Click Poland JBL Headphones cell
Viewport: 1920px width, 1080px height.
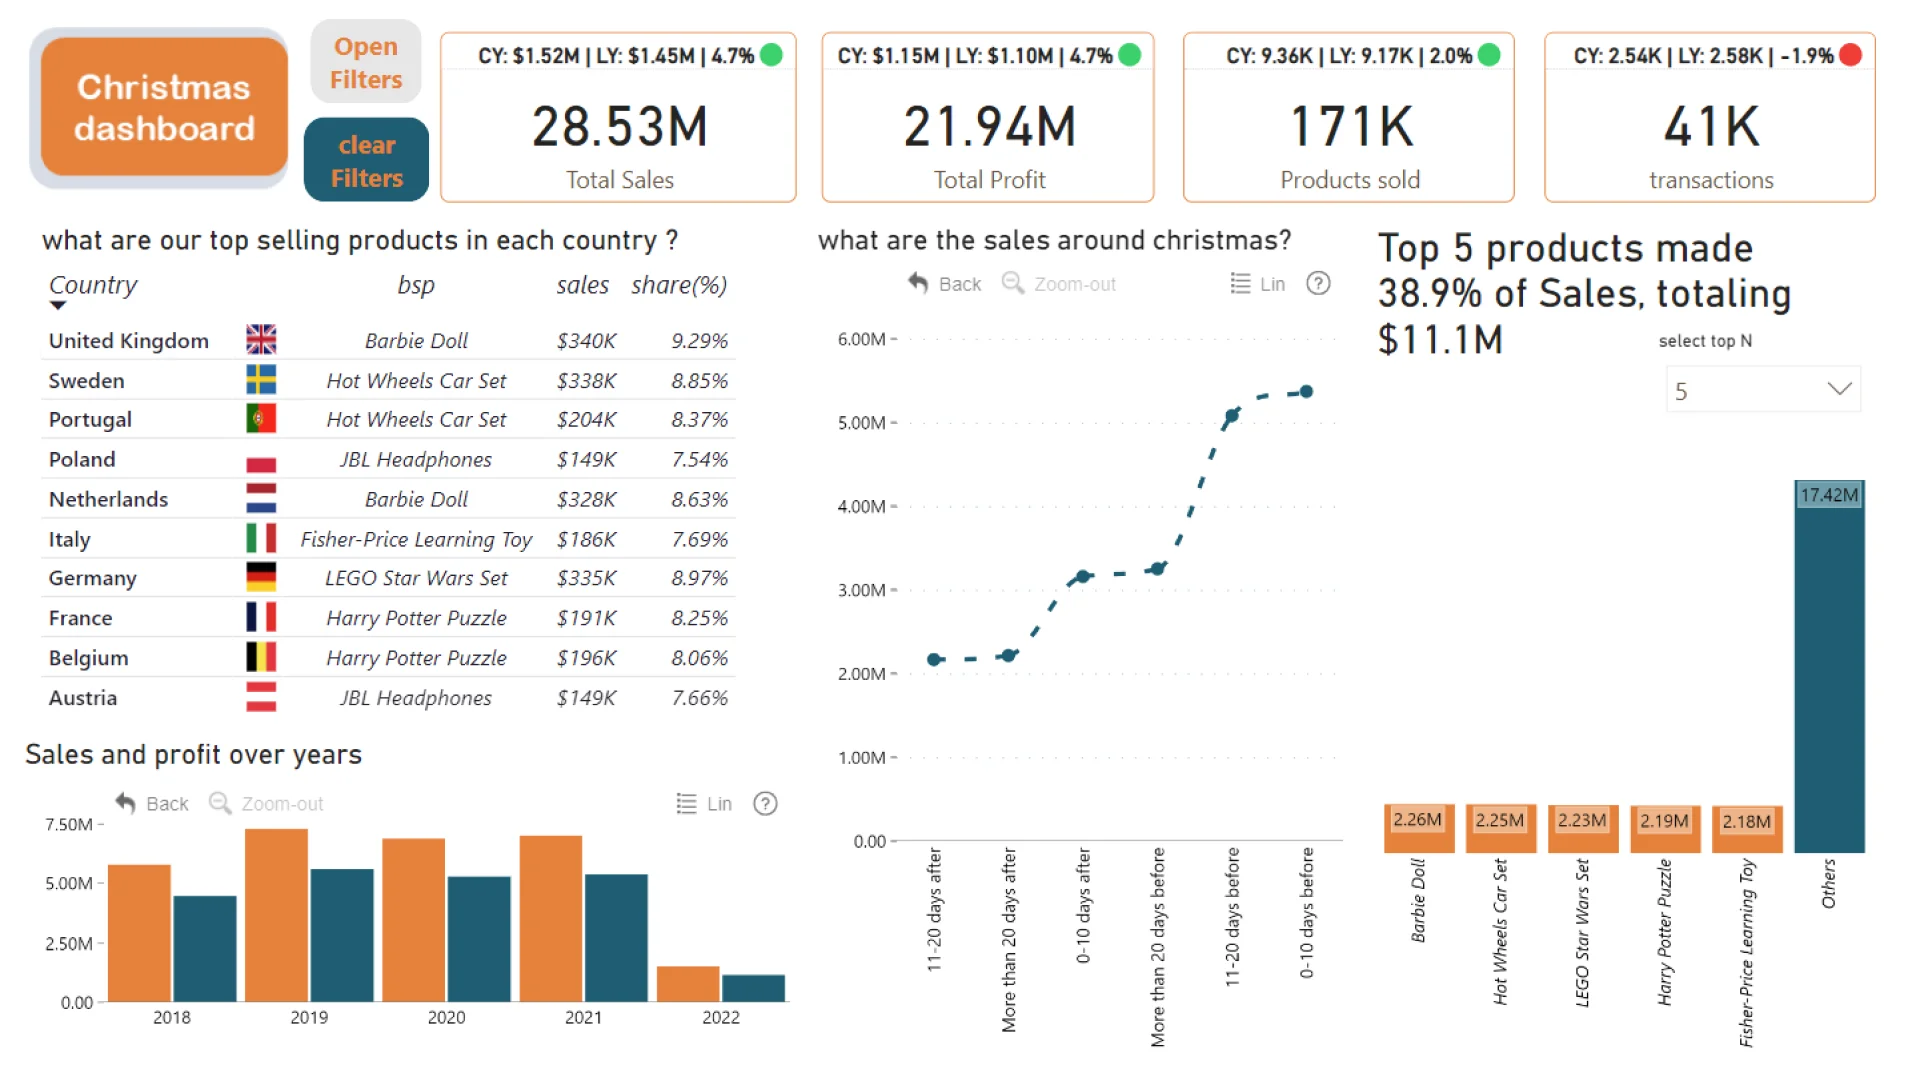pos(416,460)
